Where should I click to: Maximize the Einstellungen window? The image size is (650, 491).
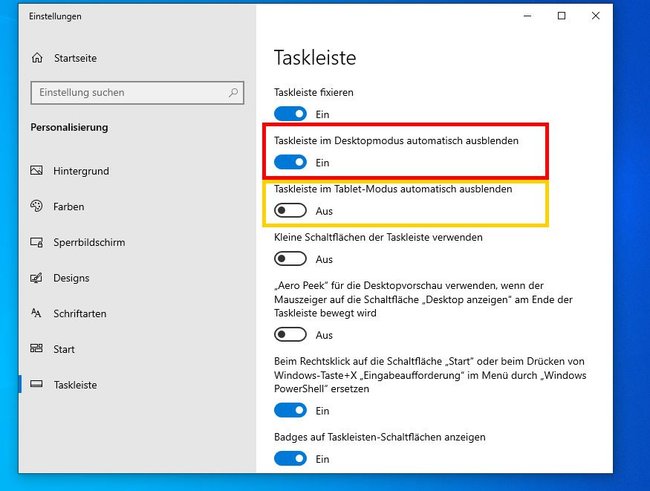tap(561, 16)
